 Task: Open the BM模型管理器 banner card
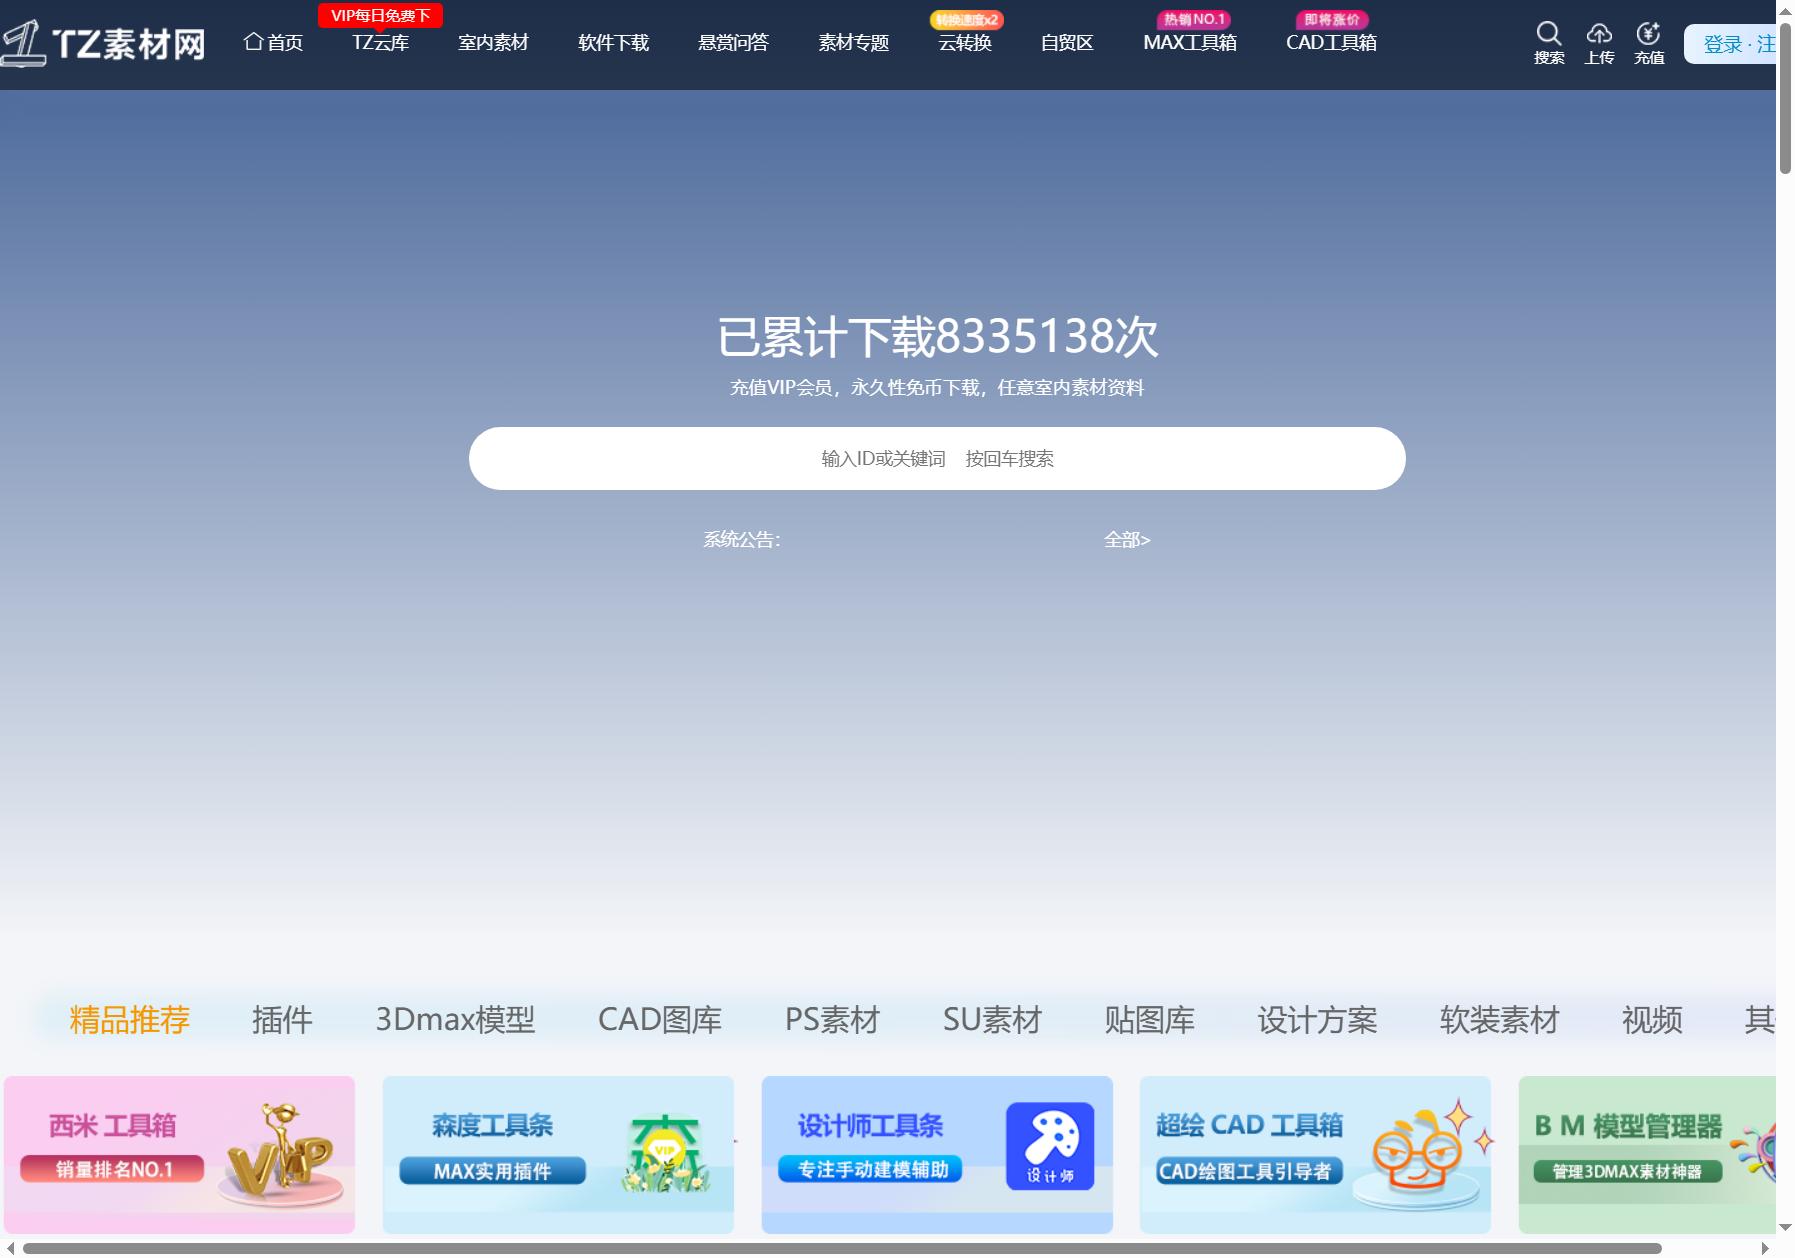1647,1155
